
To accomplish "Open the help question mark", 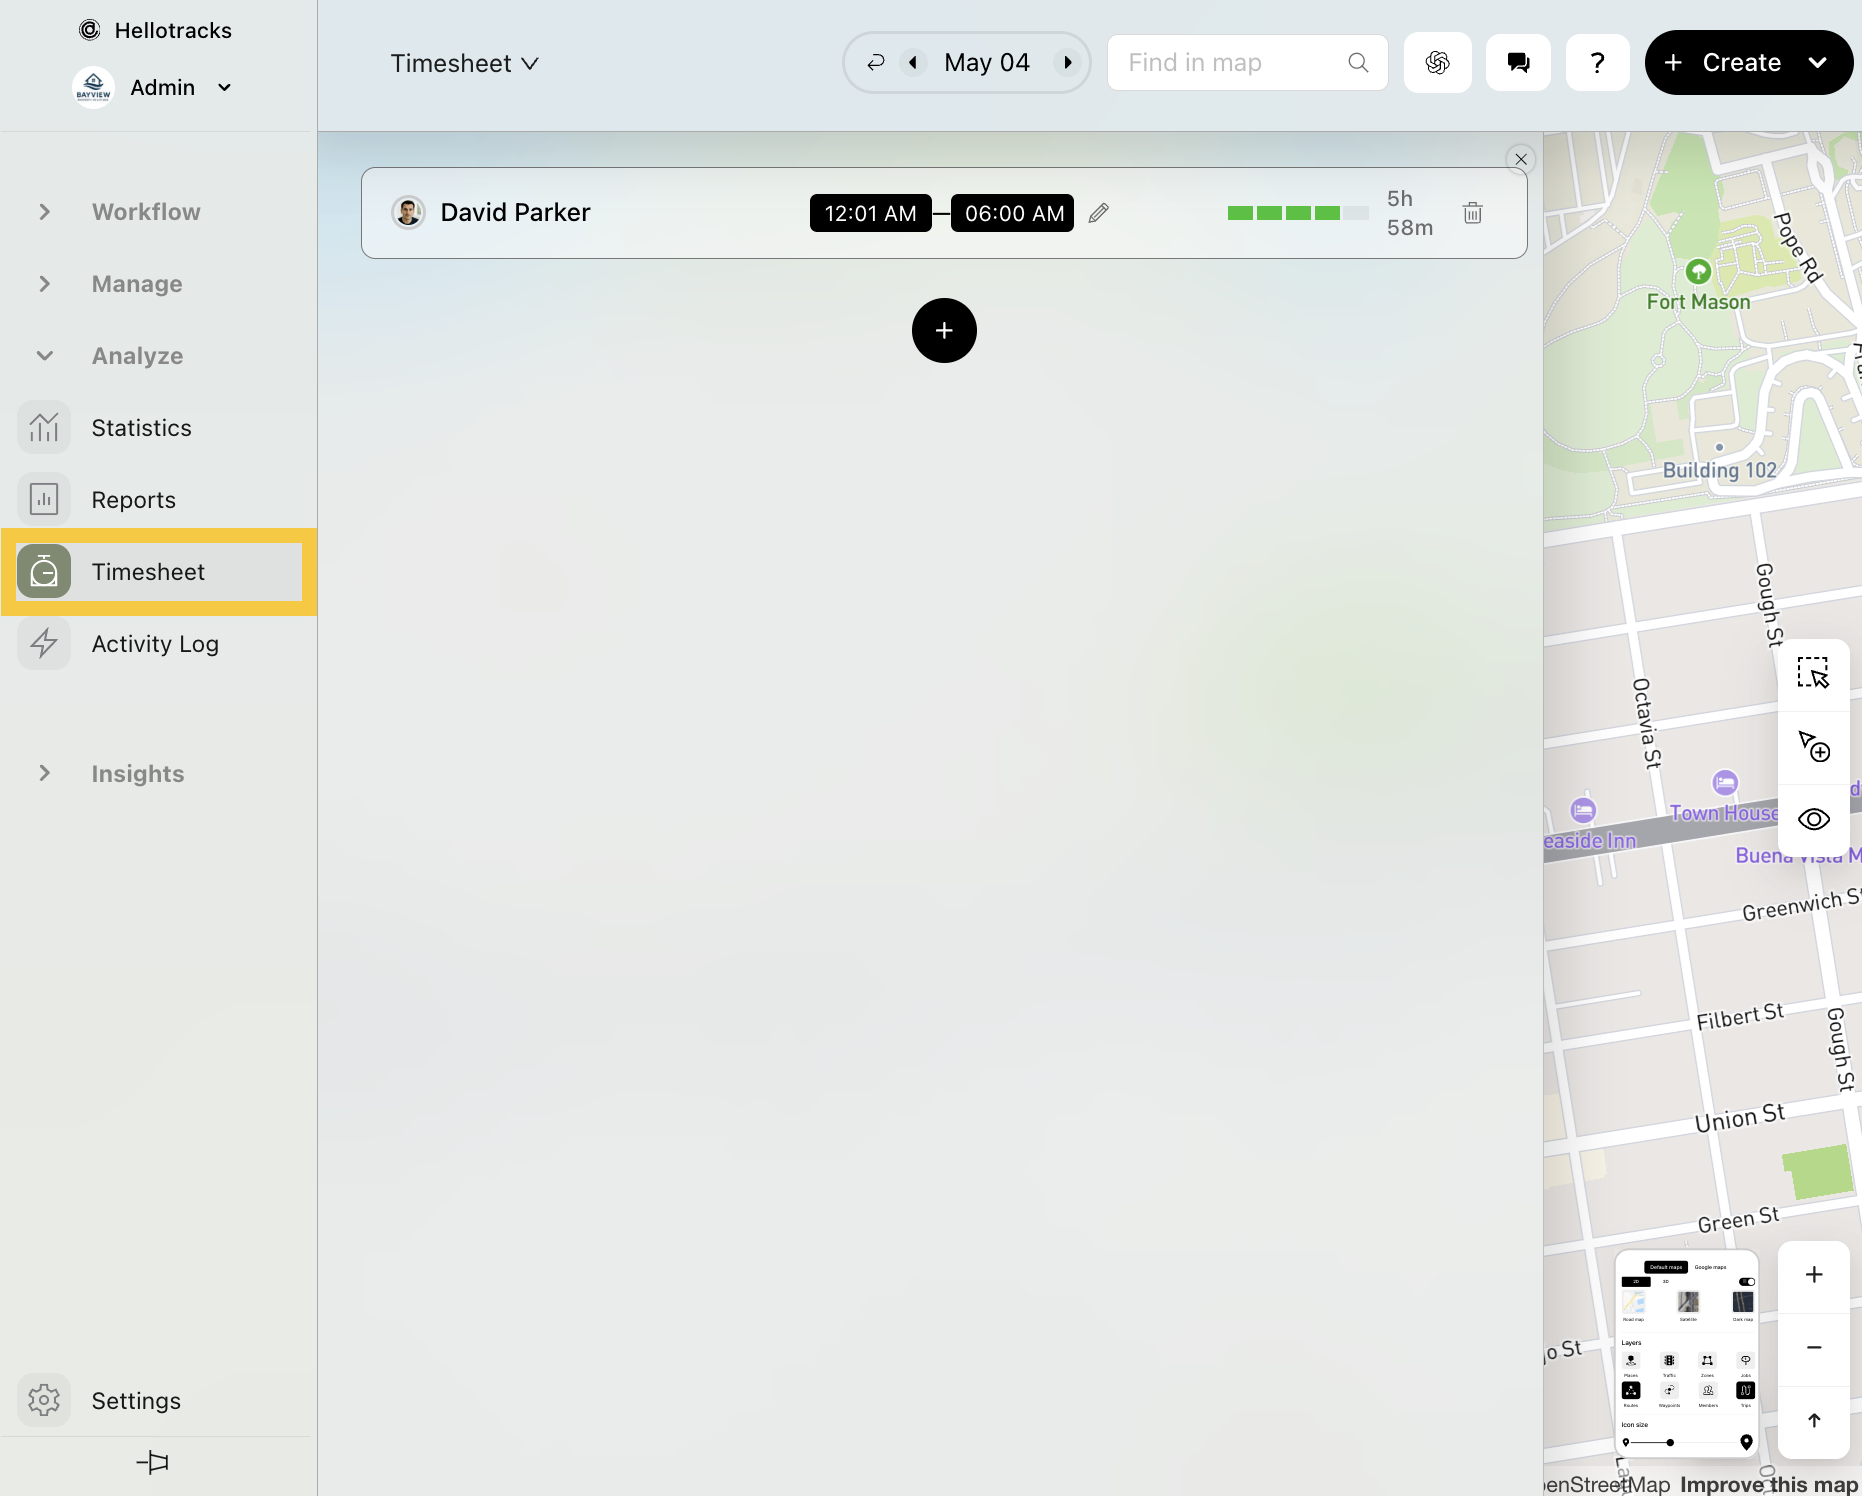I will coord(1598,62).
